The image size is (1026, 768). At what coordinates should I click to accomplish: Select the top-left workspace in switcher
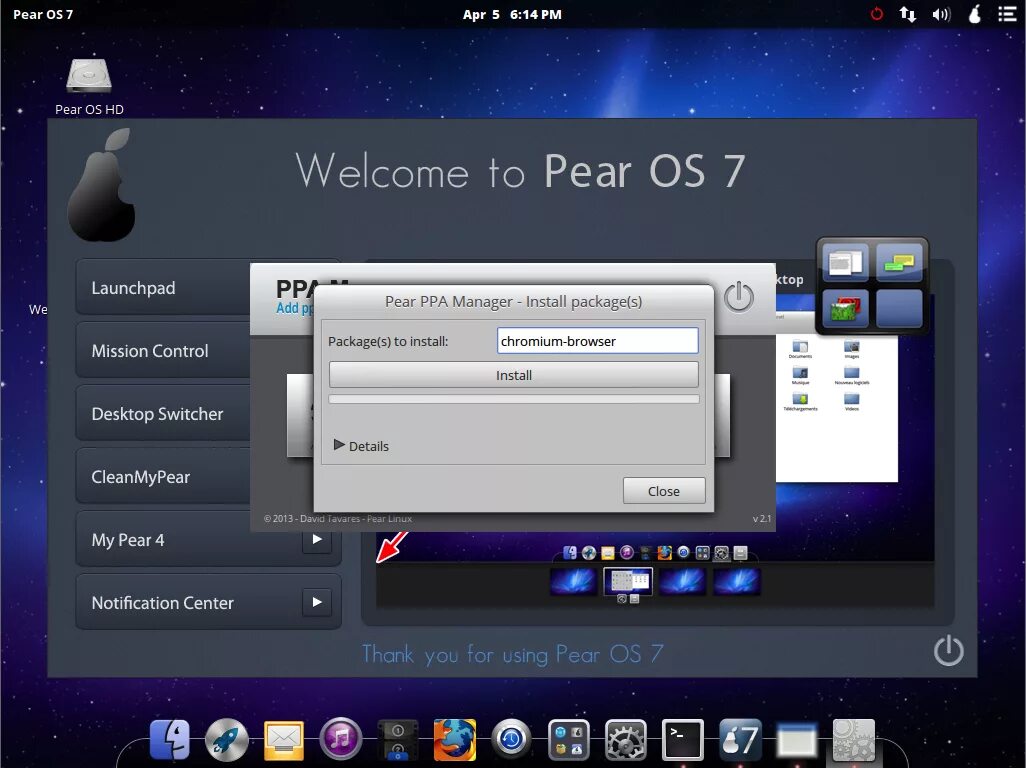[x=845, y=262]
